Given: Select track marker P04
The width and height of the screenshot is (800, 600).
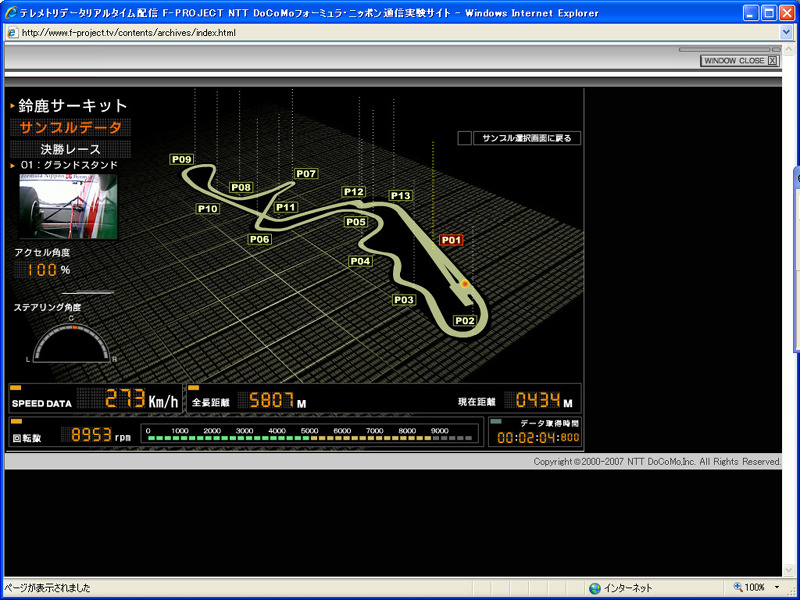Looking at the screenshot, I should click(360, 261).
